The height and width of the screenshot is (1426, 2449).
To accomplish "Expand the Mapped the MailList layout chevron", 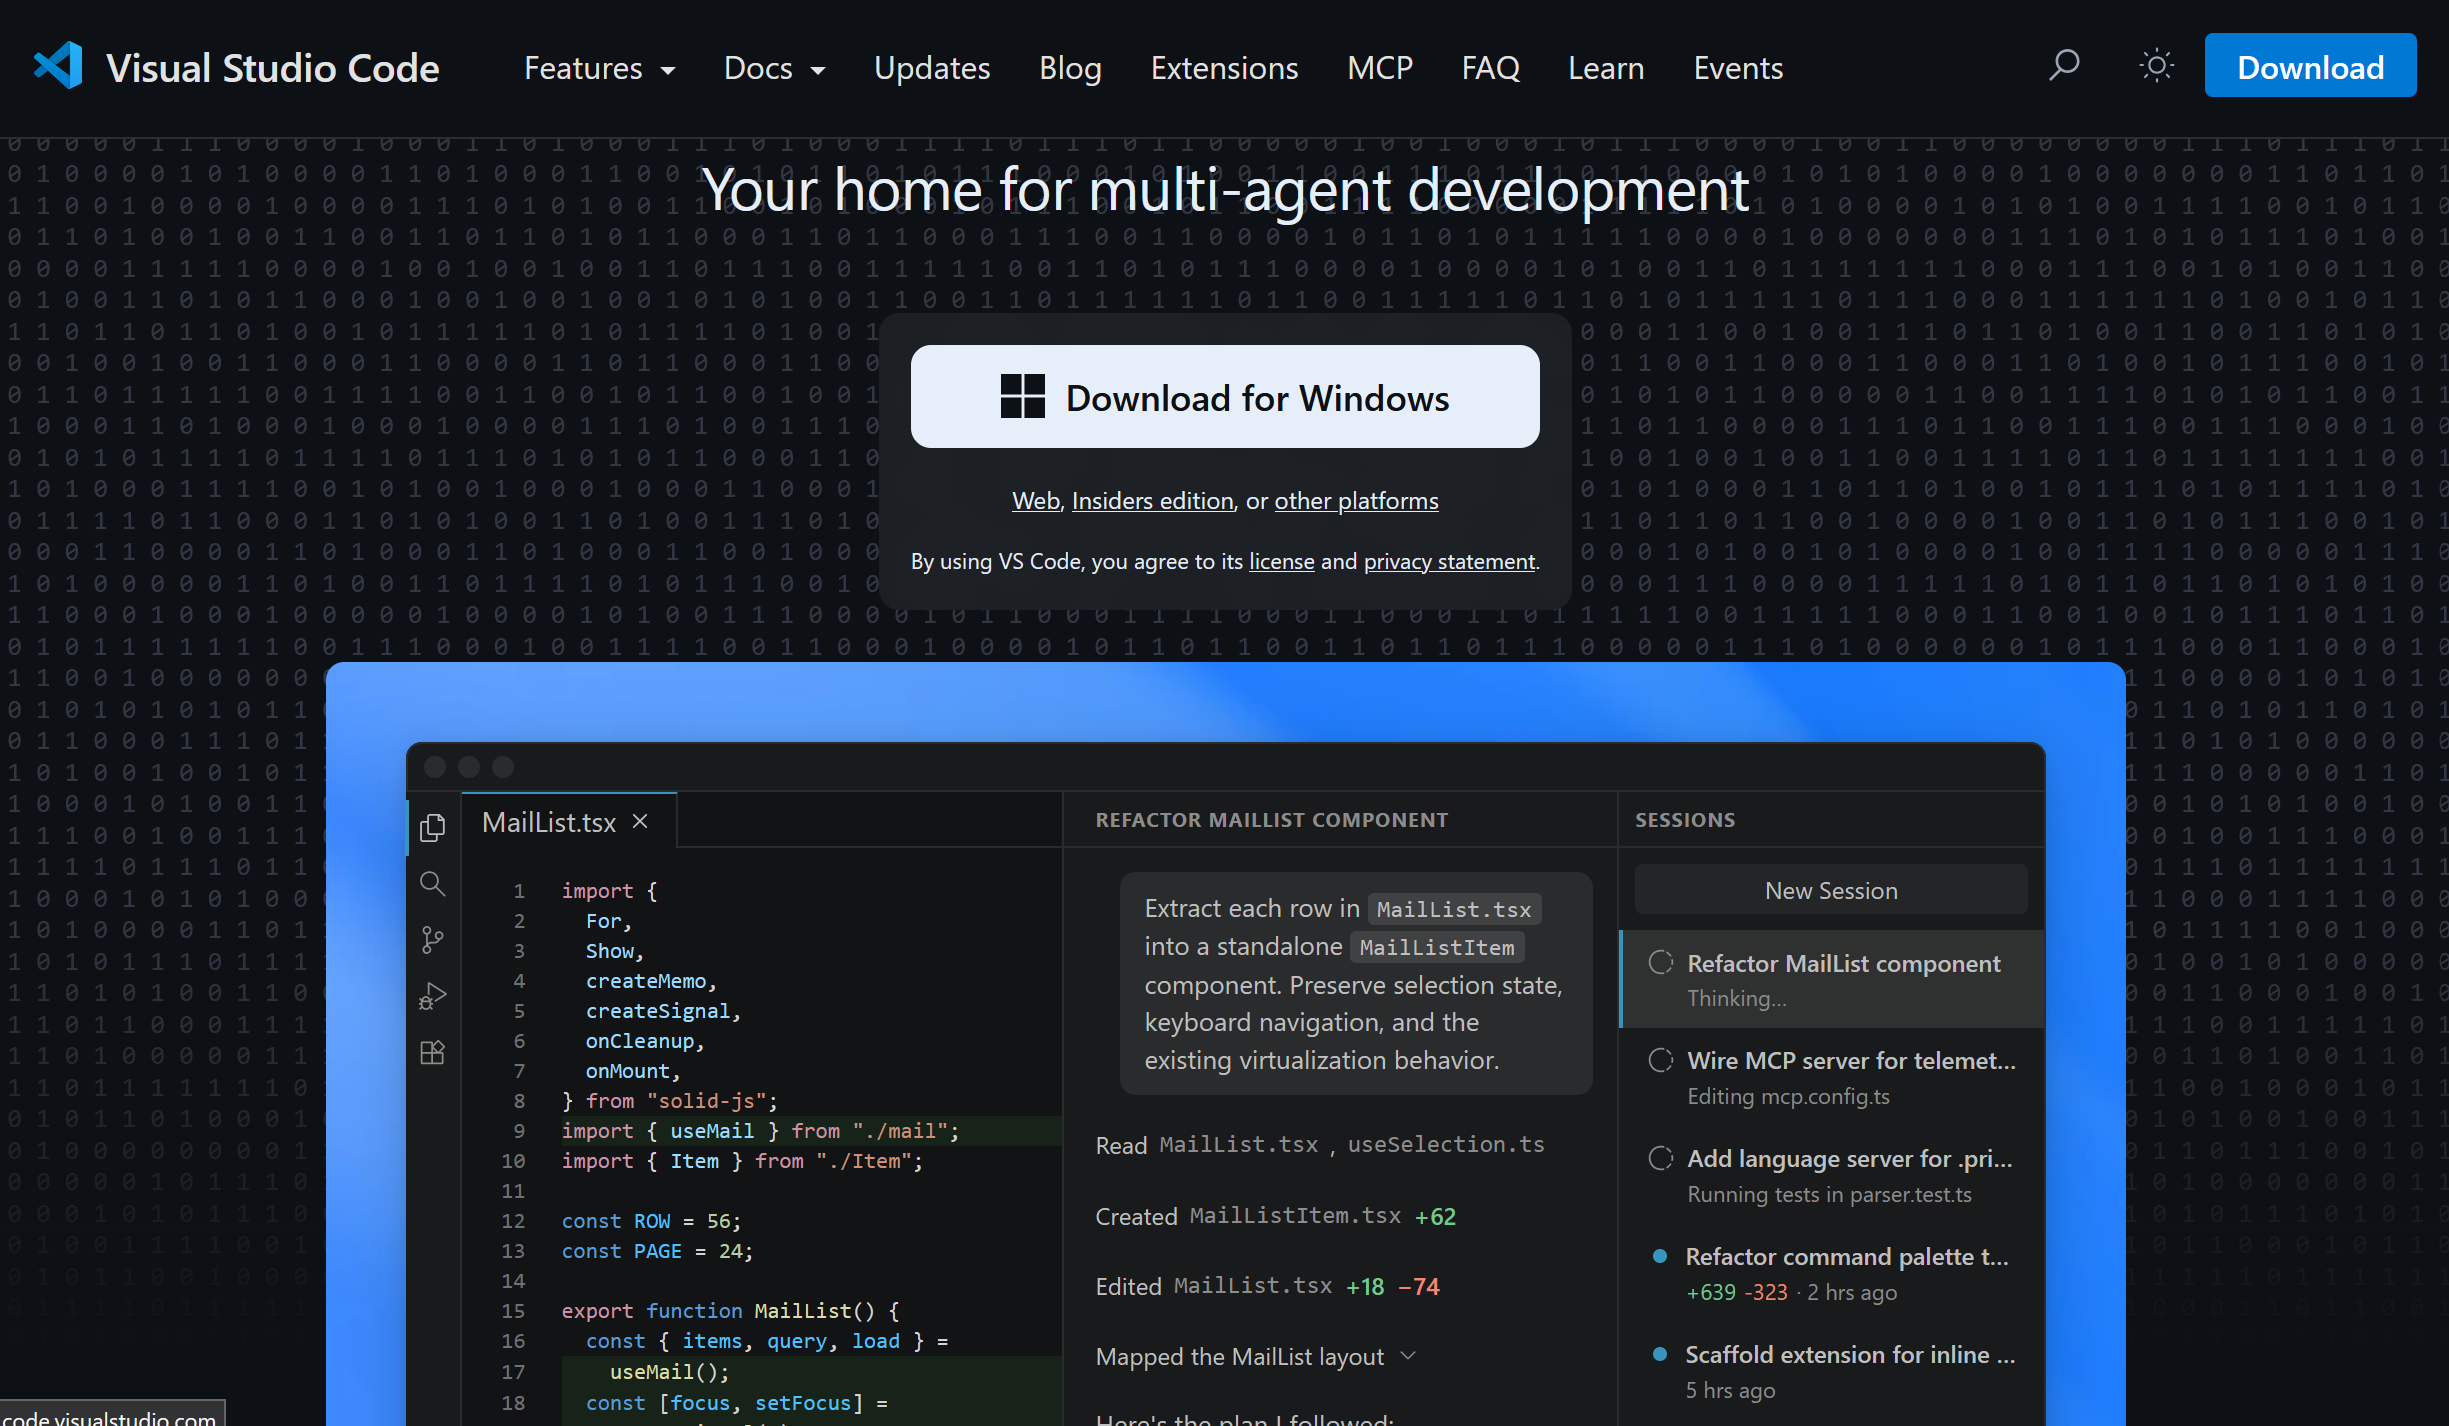I will 1408,1356.
